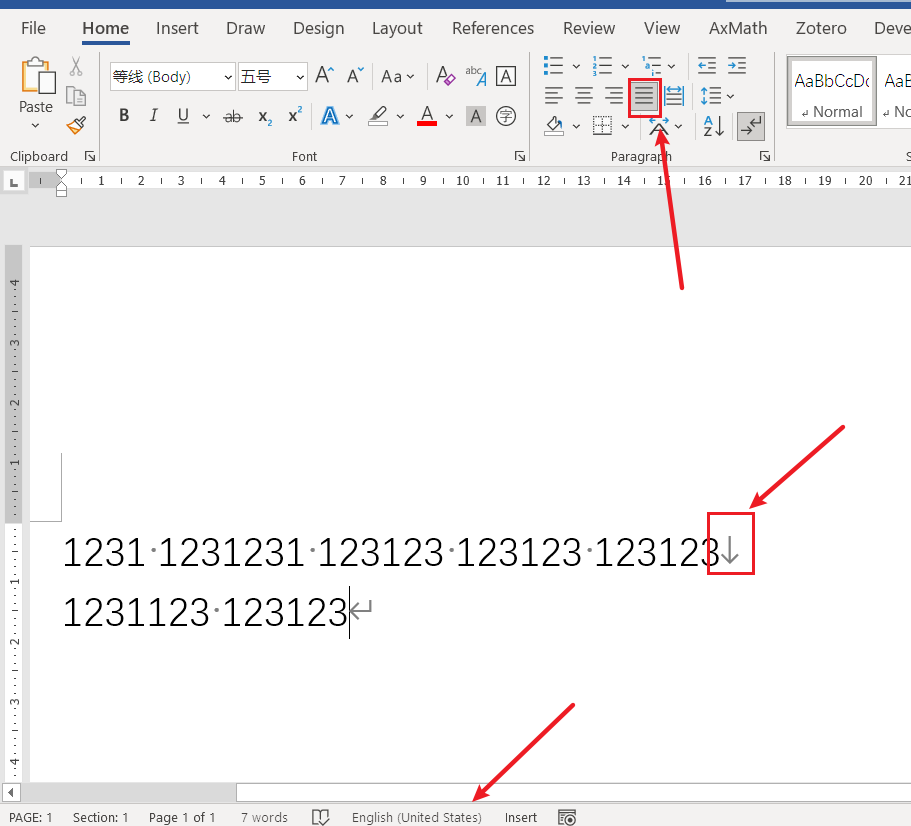
Task: Select the Superscript icon
Action: pyautogui.click(x=293, y=116)
